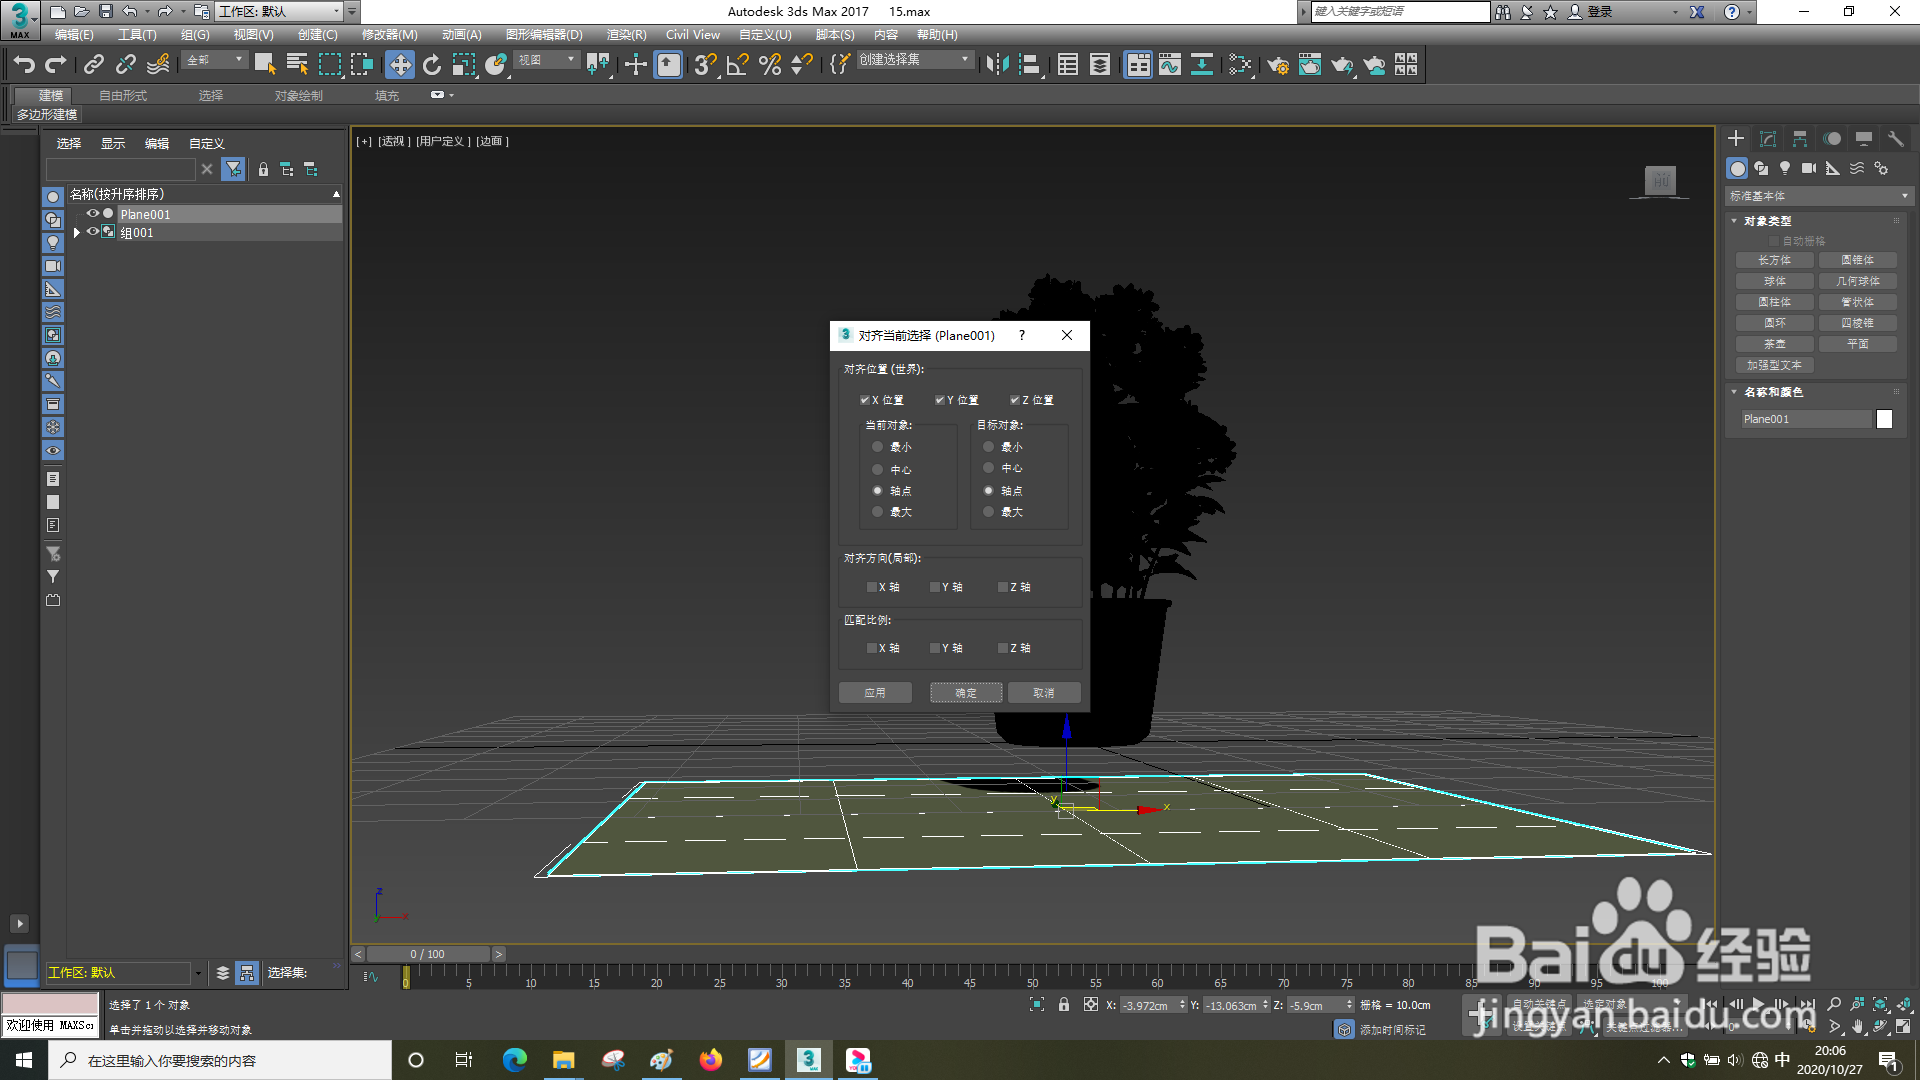Screen dimensions: 1920x1080
Task: Click the Plane001 name input field
Action: click(1805, 419)
